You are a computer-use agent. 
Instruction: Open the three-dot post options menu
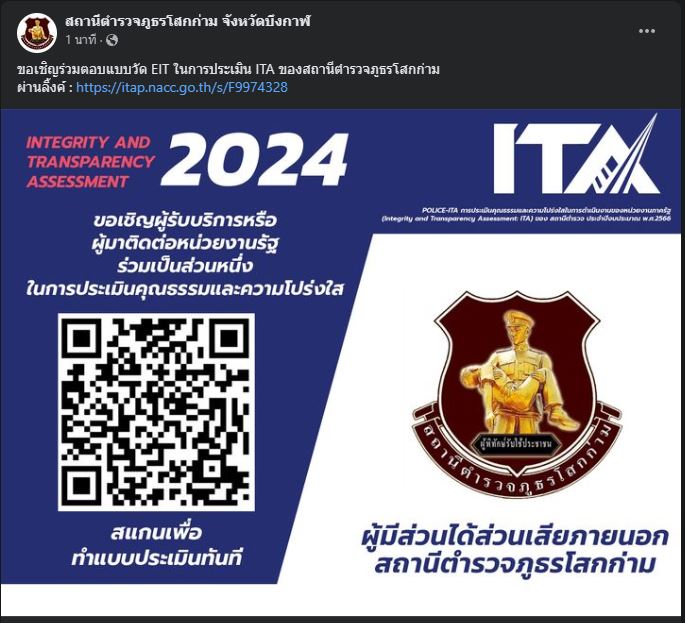pyautogui.click(x=647, y=31)
